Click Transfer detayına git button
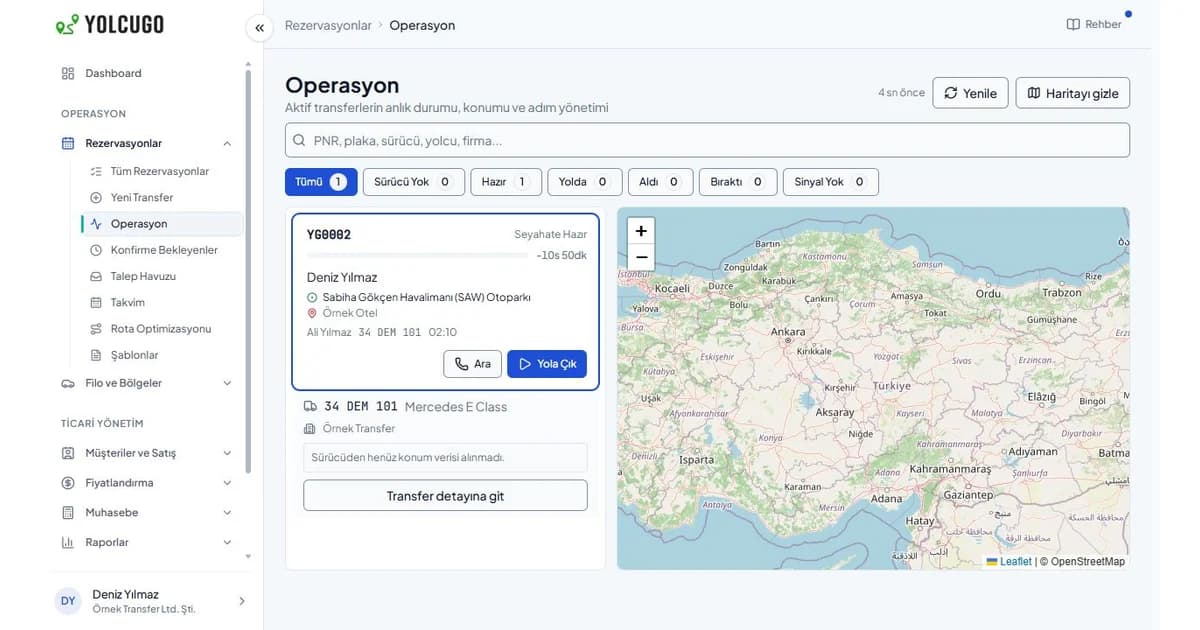This screenshot has width=1200, height=630. 445,496
